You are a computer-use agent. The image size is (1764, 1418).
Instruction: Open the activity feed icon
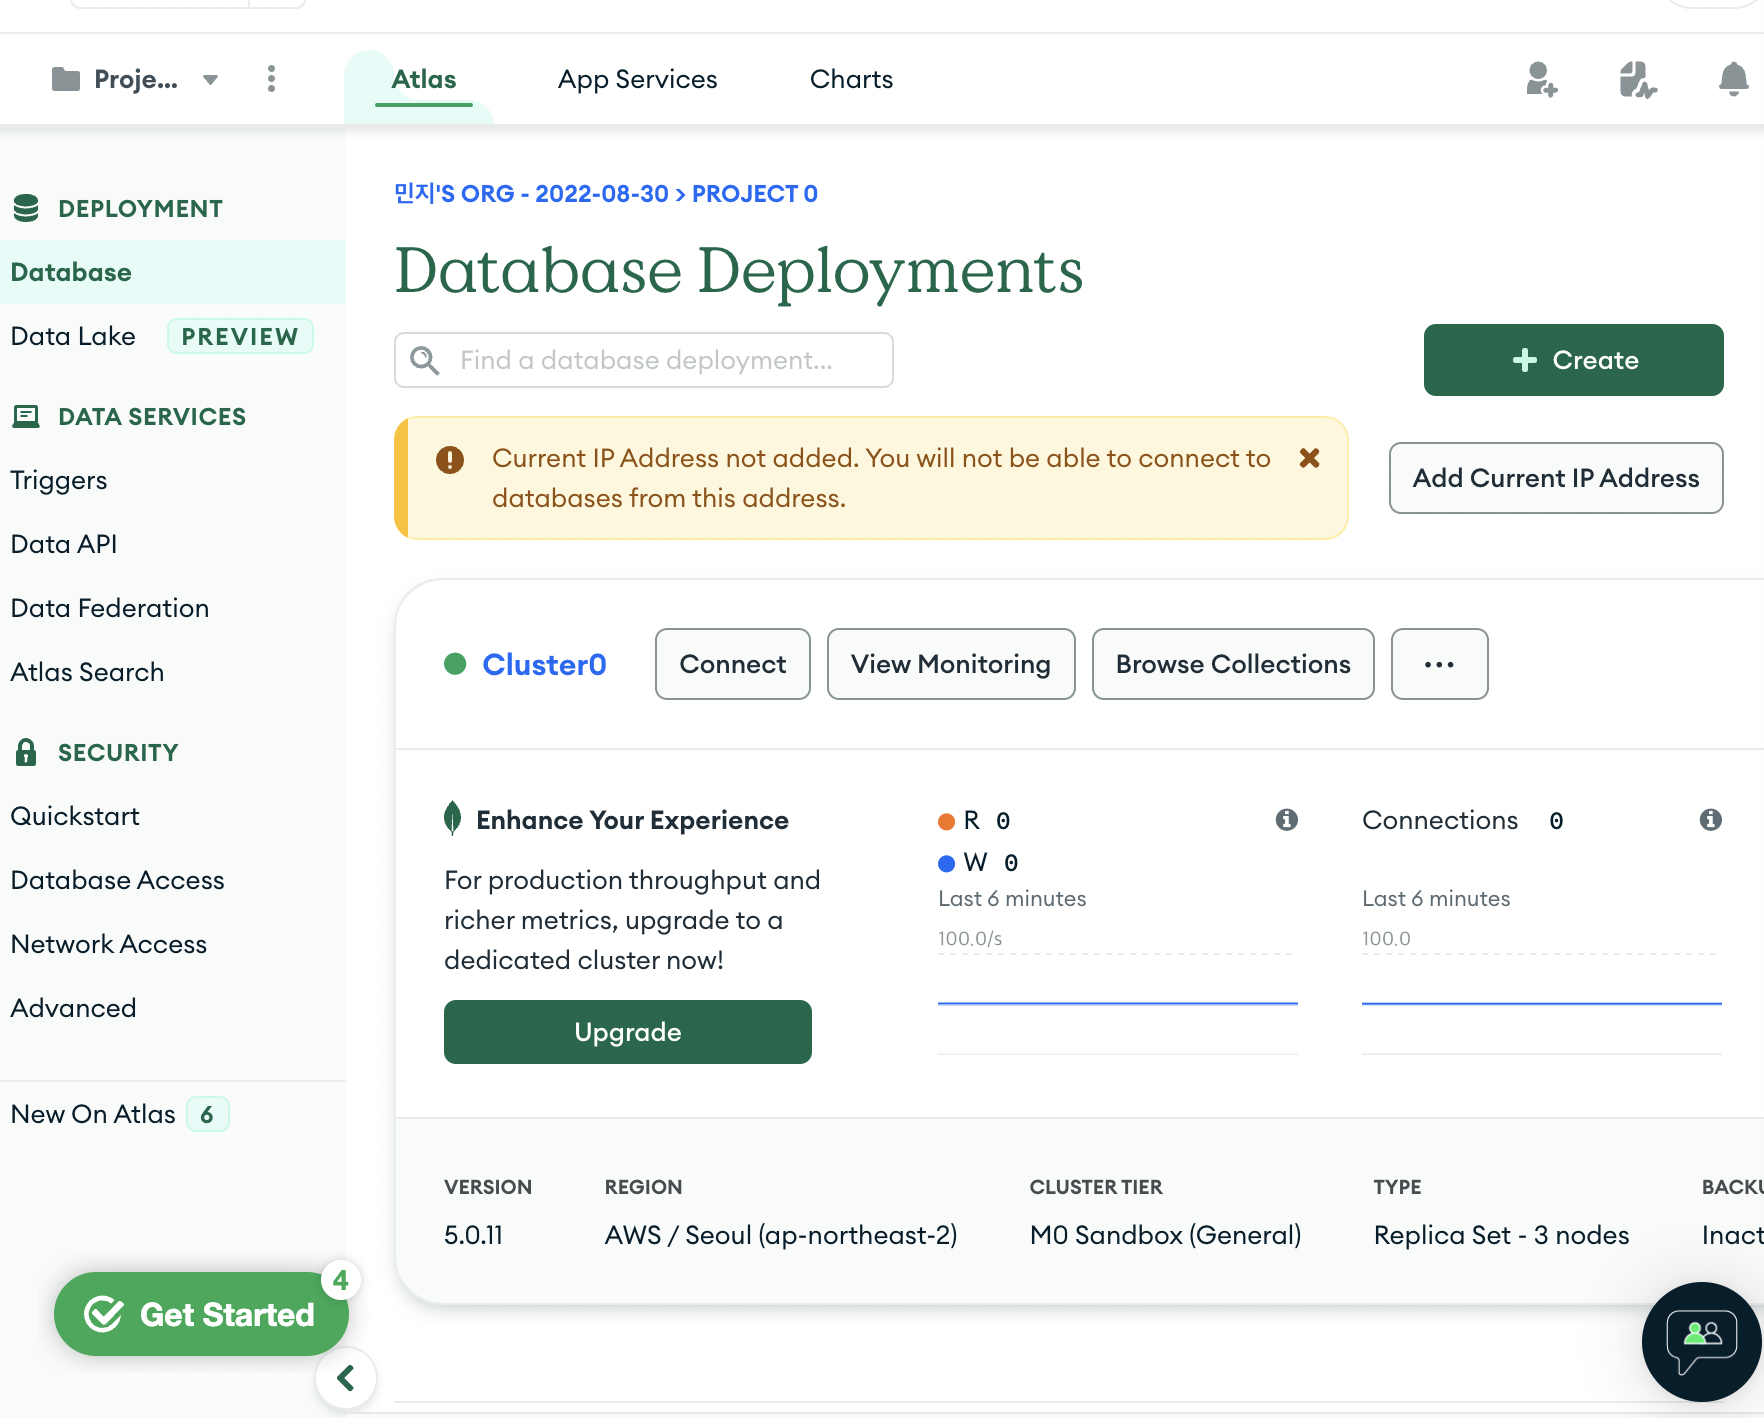pos(1637,79)
